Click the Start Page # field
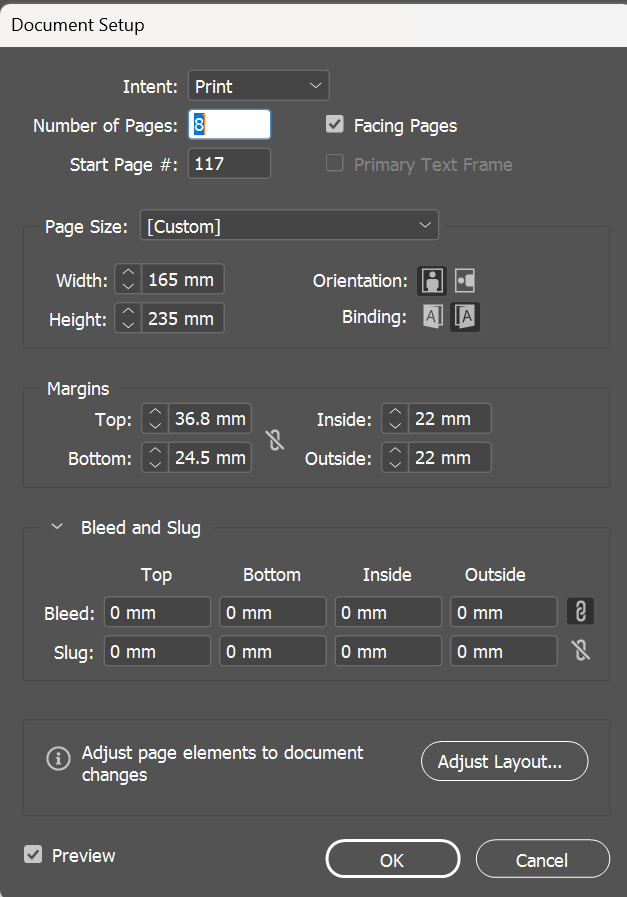 pyautogui.click(x=229, y=164)
